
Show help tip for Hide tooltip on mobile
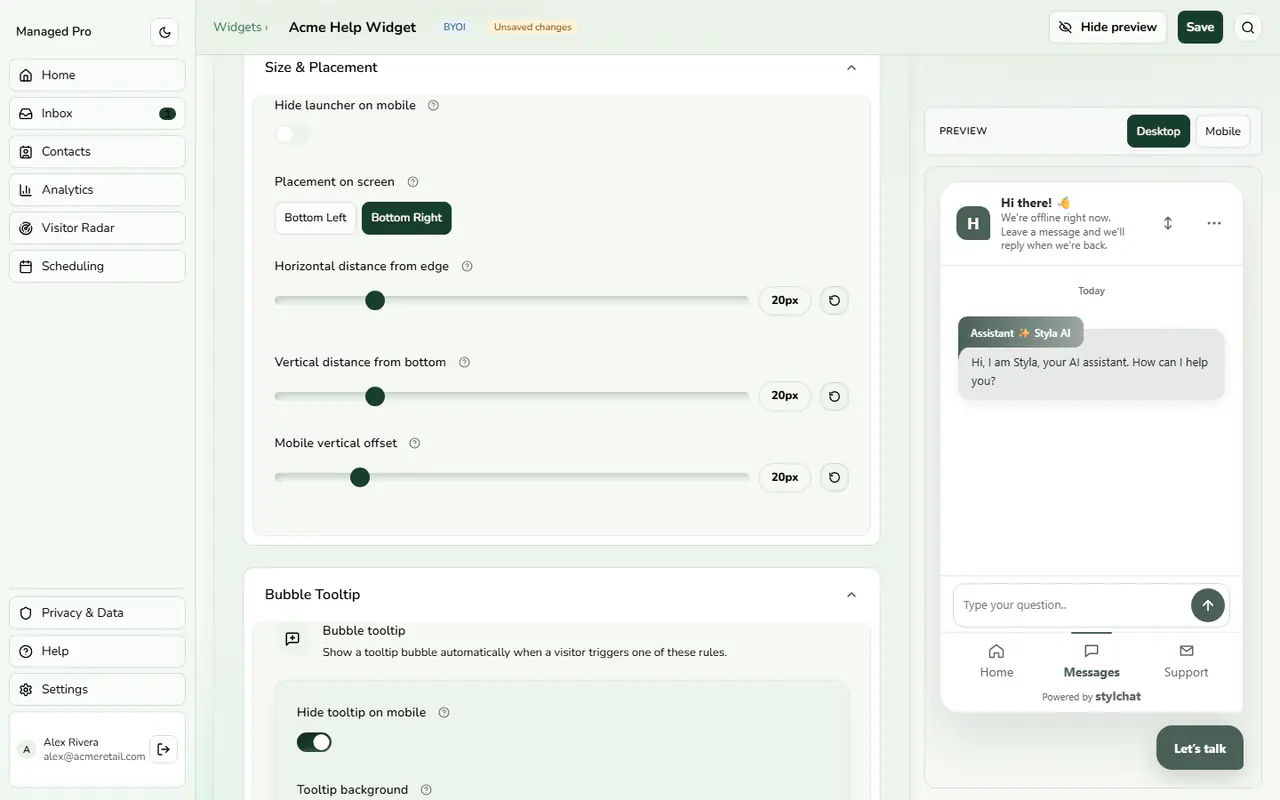click(x=444, y=713)
